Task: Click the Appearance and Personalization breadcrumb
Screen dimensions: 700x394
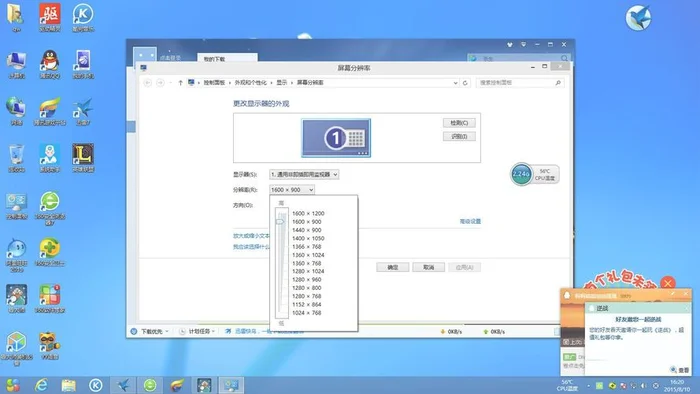Action: coord(250,83)
